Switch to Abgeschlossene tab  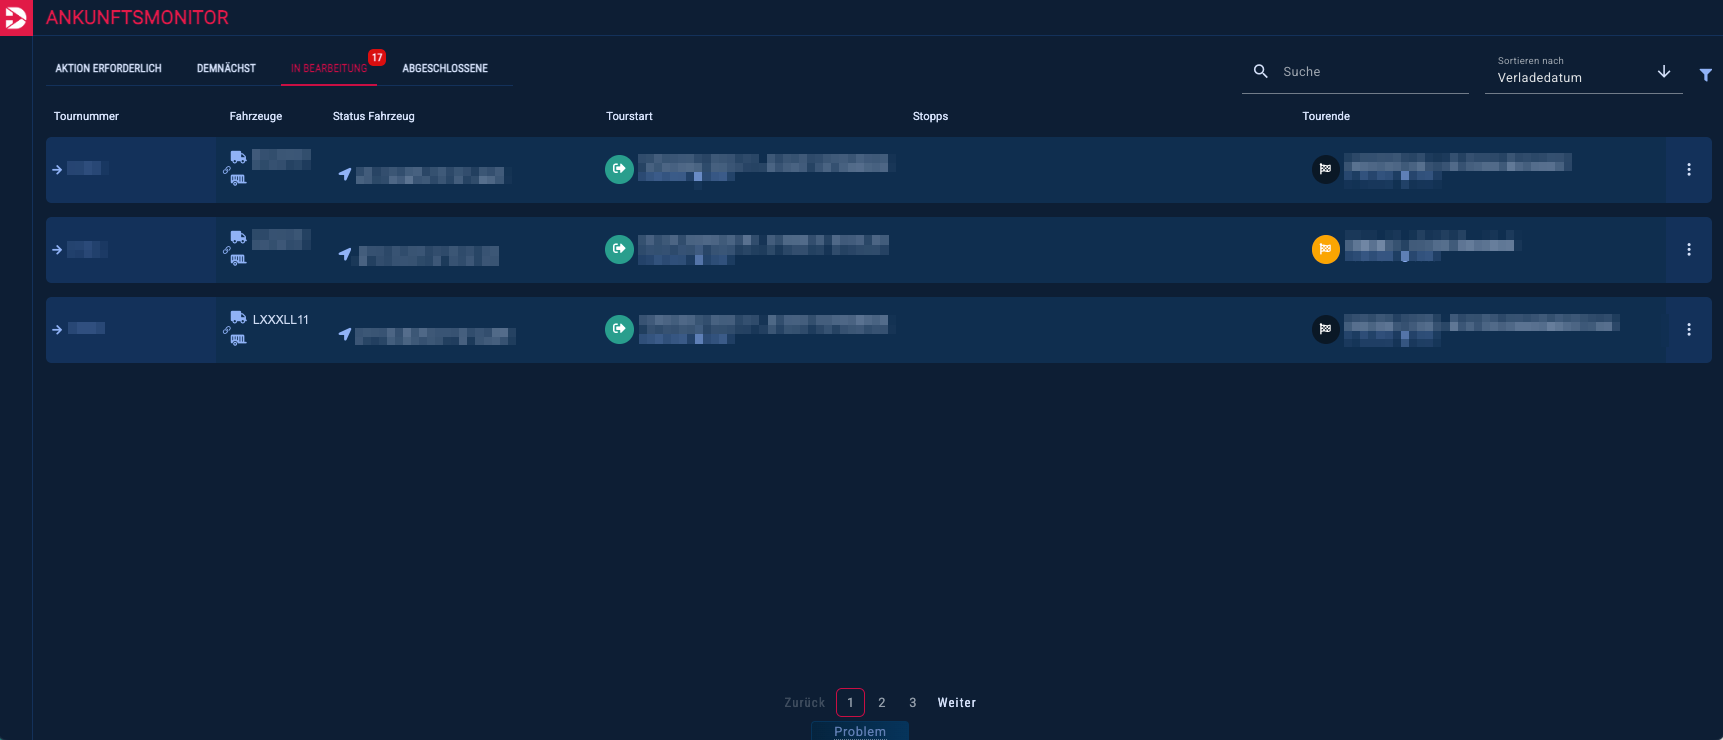[445, 69]
